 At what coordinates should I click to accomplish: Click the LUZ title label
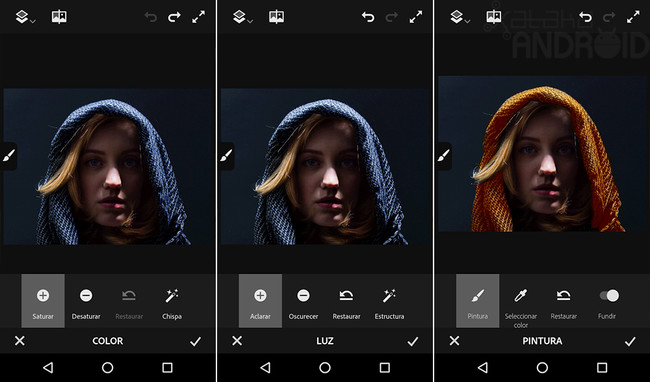coord(325,341)
